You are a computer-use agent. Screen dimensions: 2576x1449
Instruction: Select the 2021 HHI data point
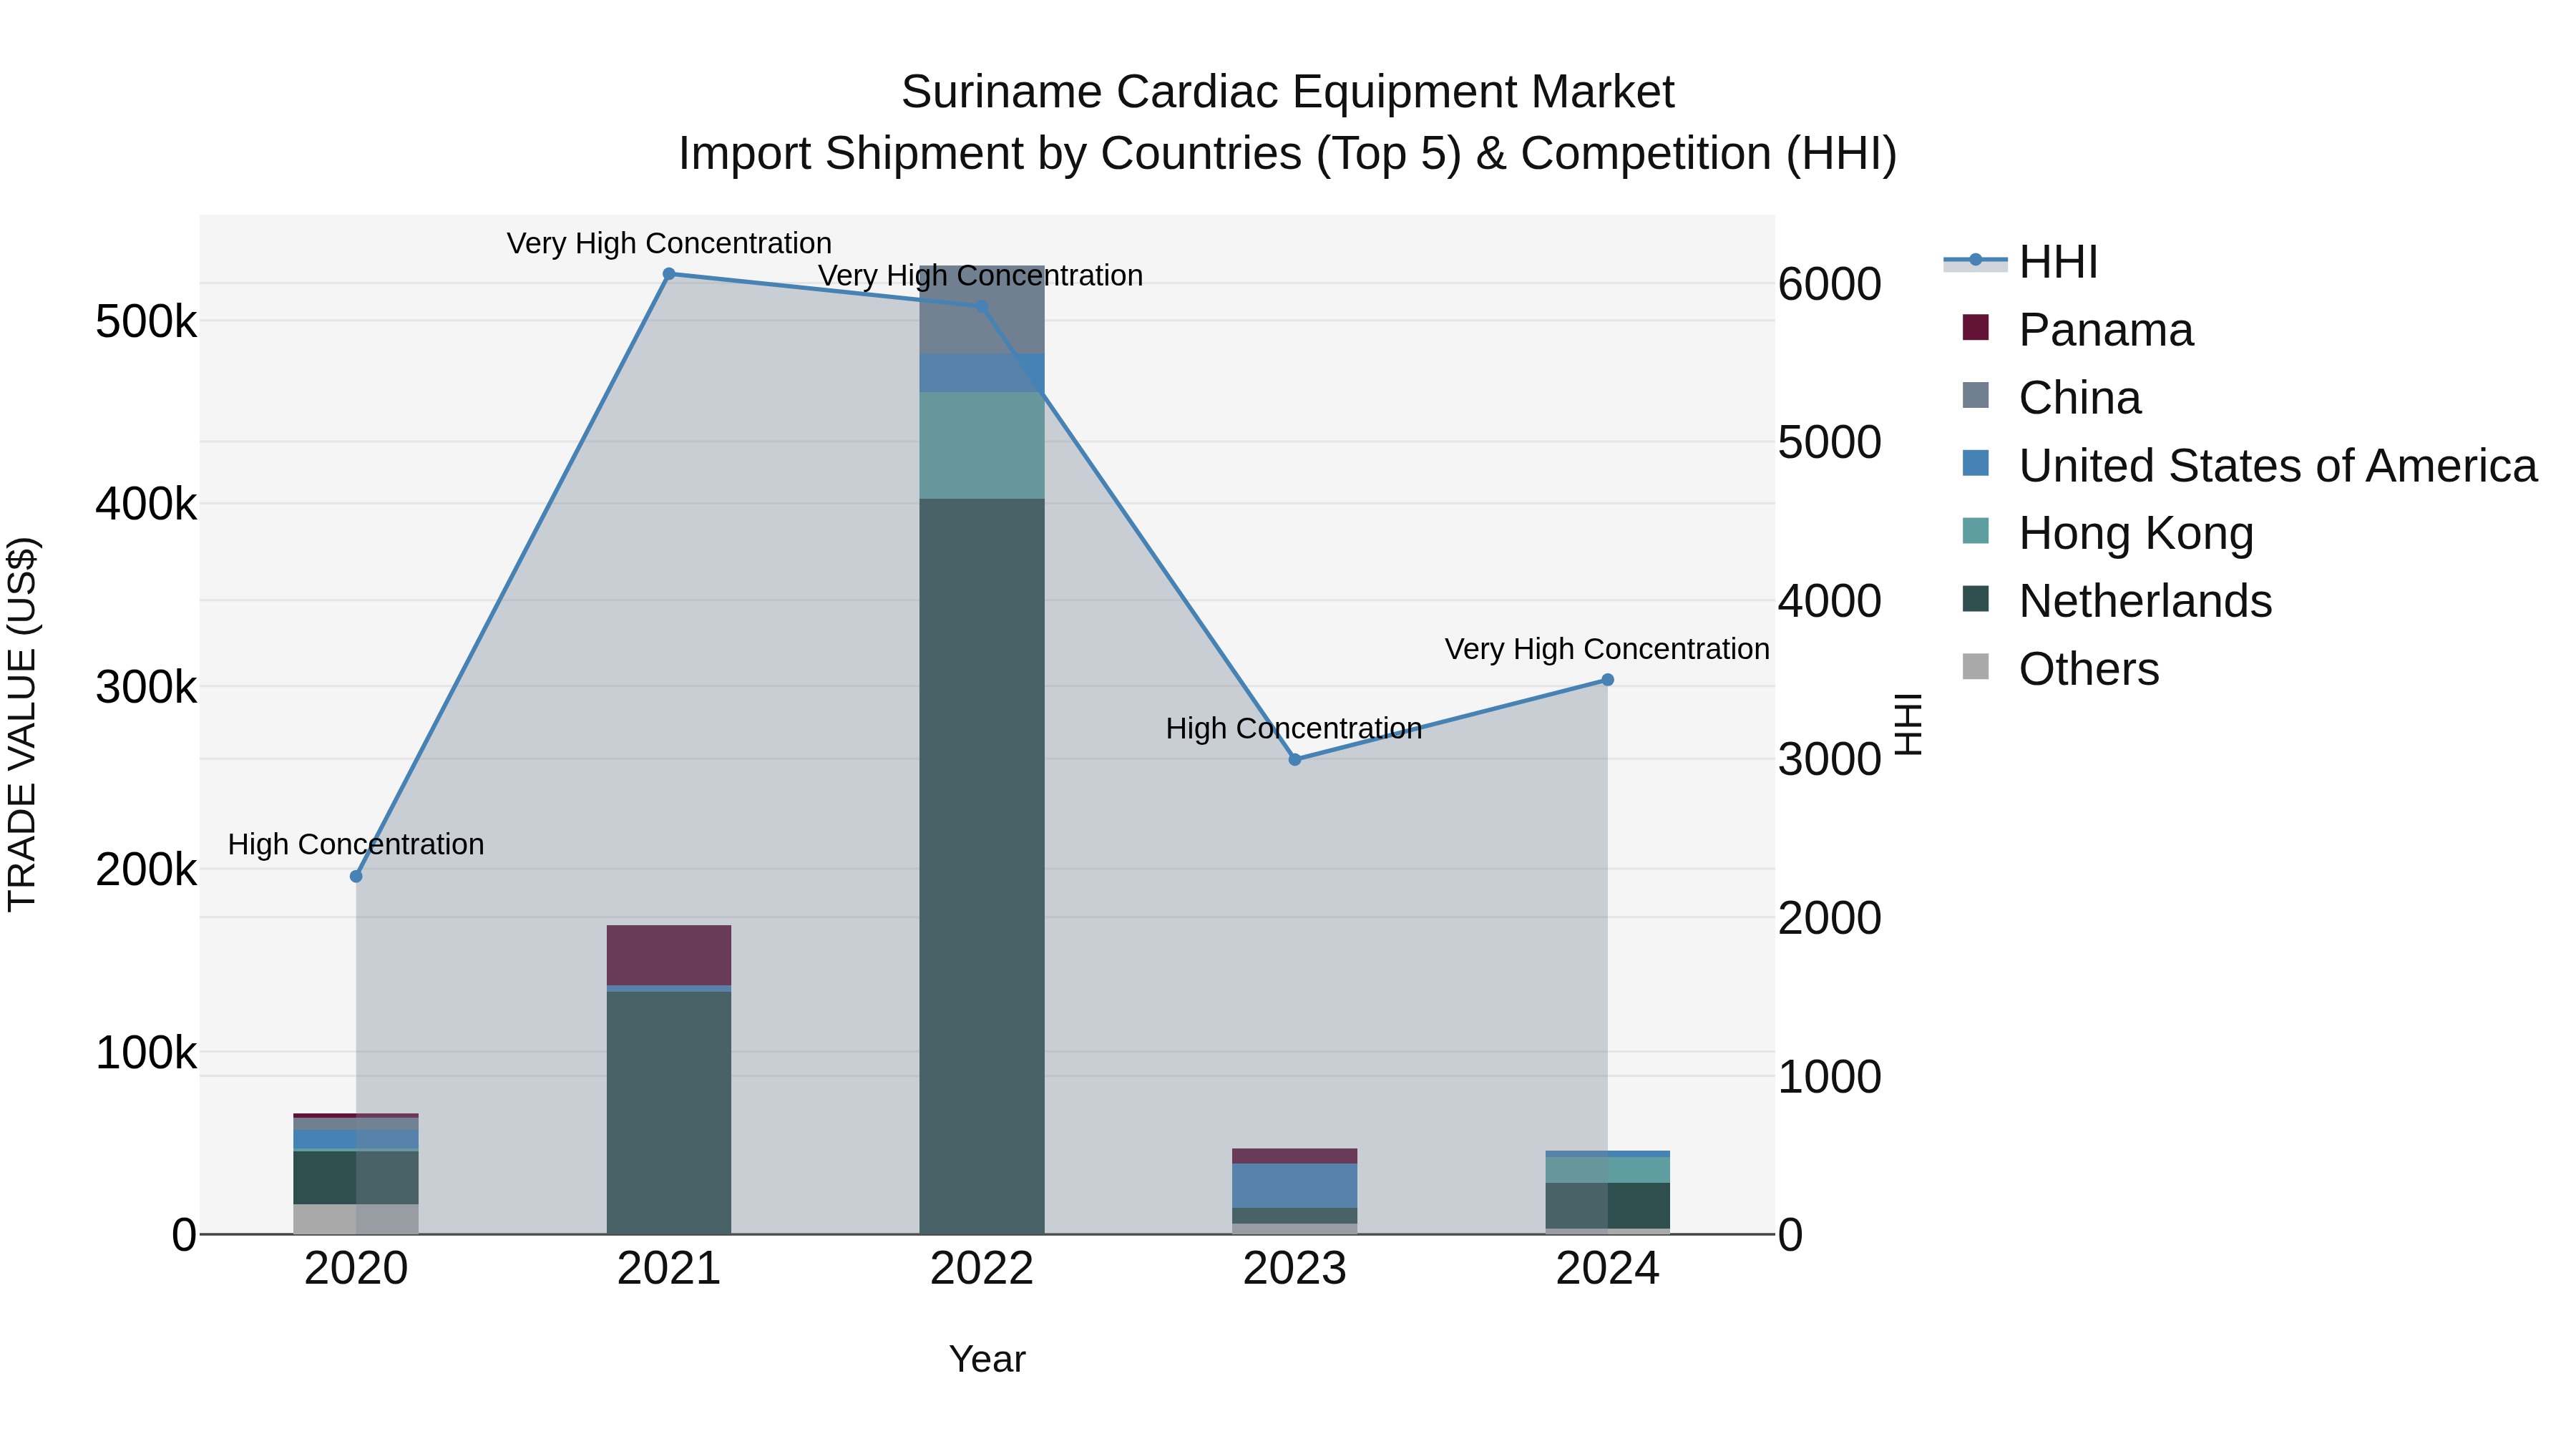[669, 274]
